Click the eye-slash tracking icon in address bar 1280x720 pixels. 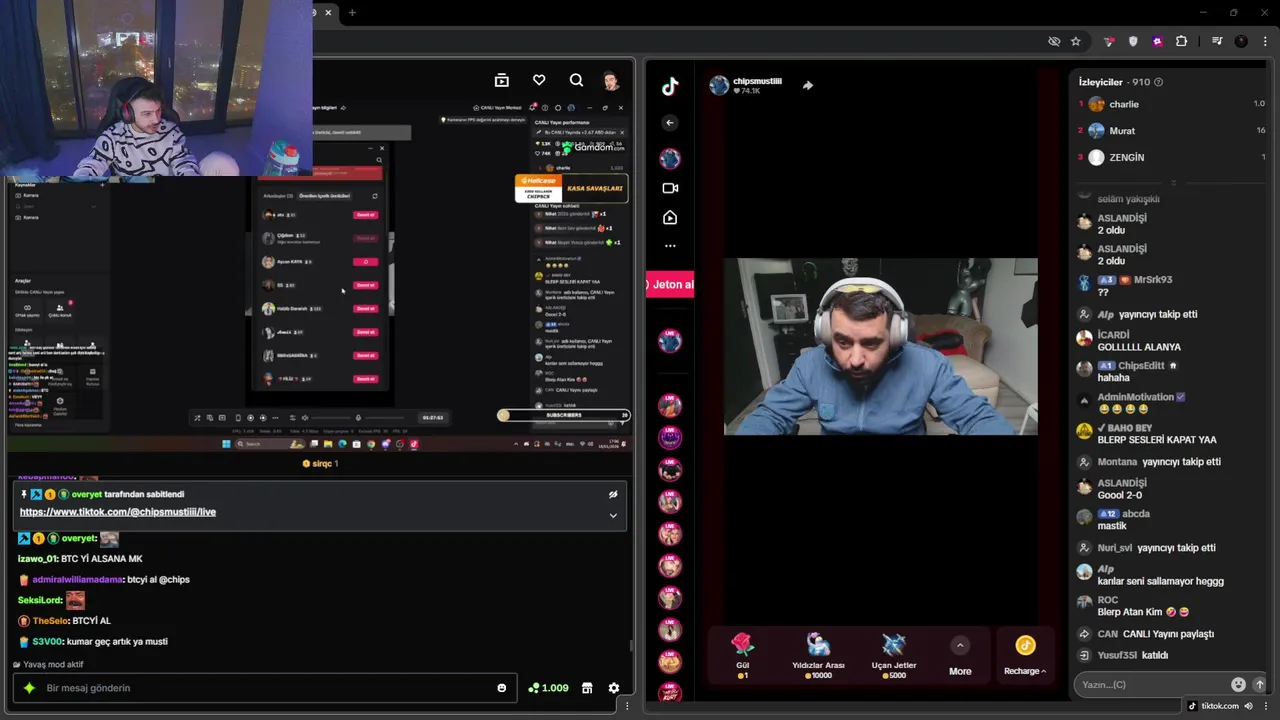[1053, 41]
